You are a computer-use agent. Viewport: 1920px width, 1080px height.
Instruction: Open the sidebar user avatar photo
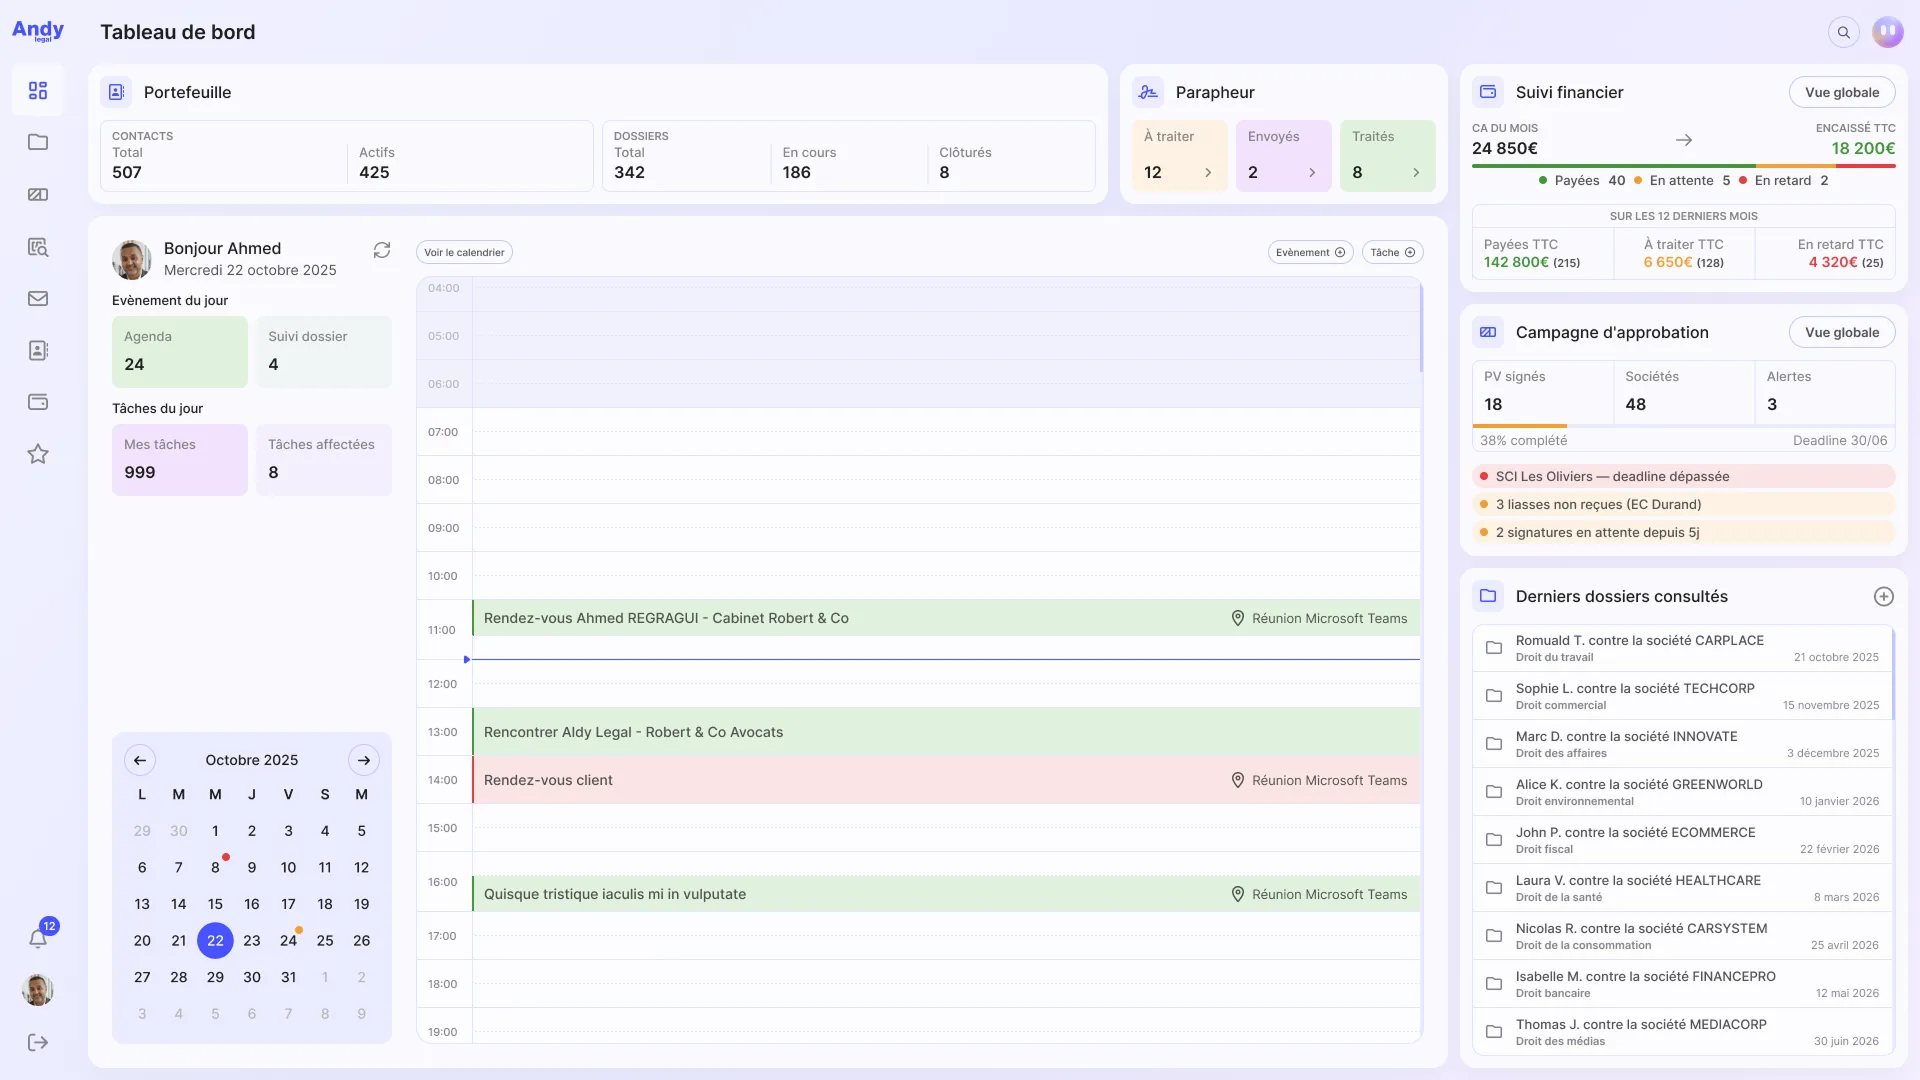pyautogui.click(x=38, y=990)
